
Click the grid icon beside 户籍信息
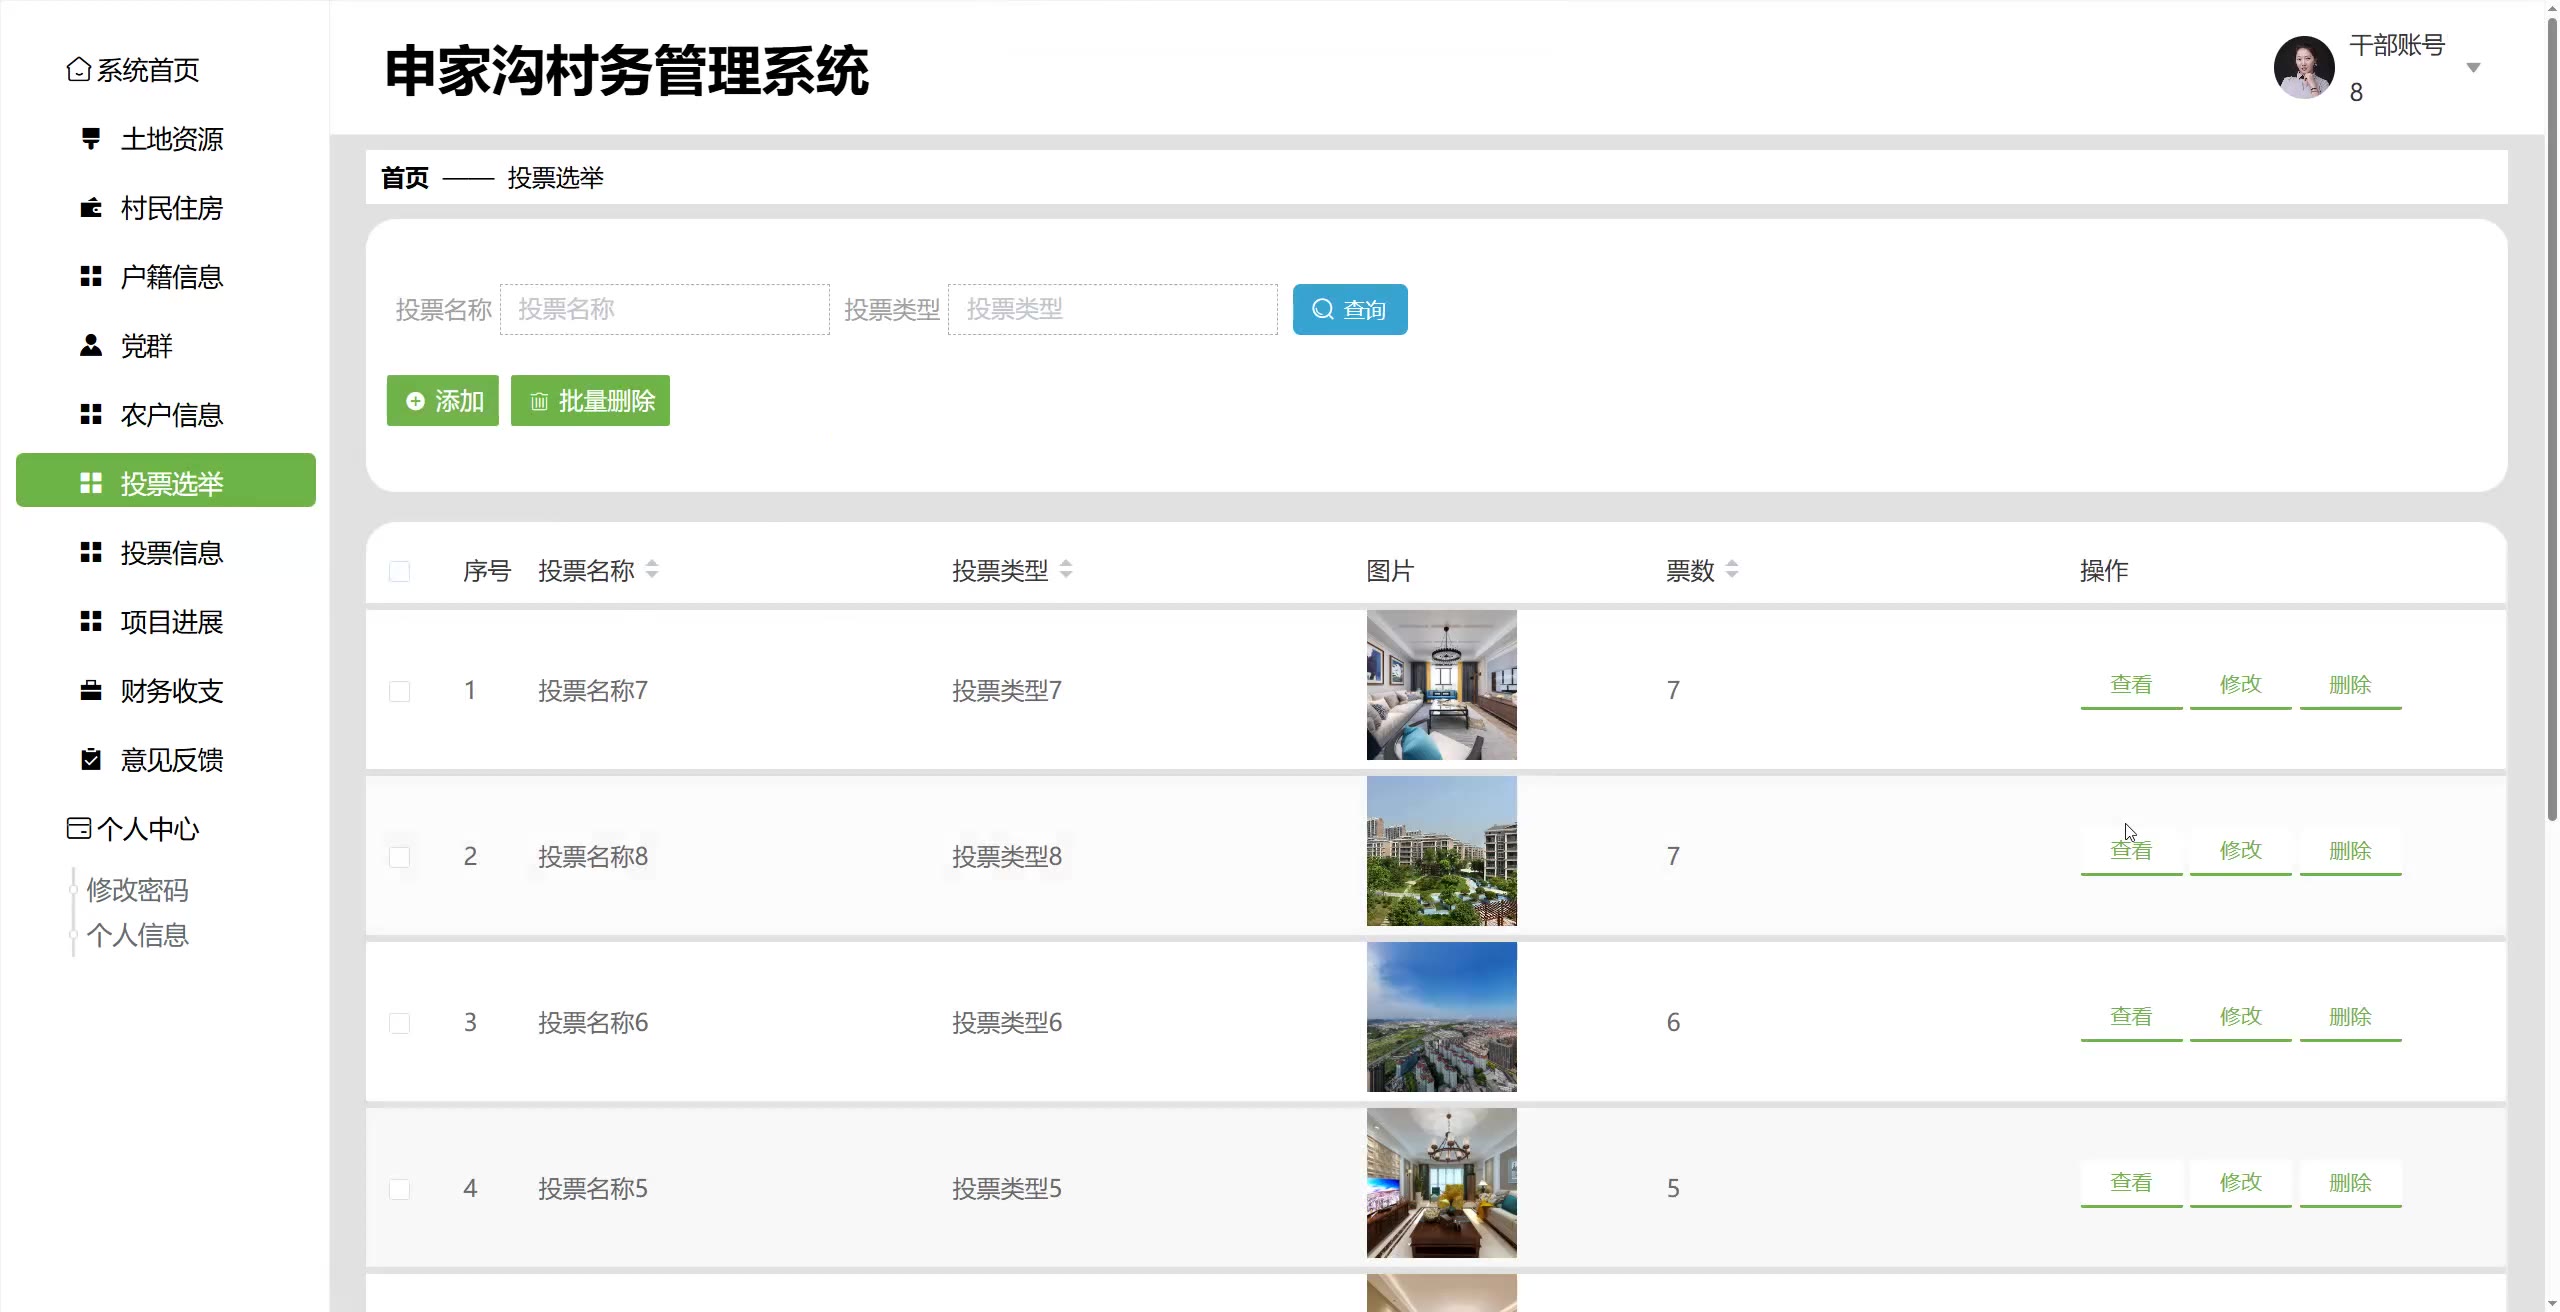(x=90, y=277)
